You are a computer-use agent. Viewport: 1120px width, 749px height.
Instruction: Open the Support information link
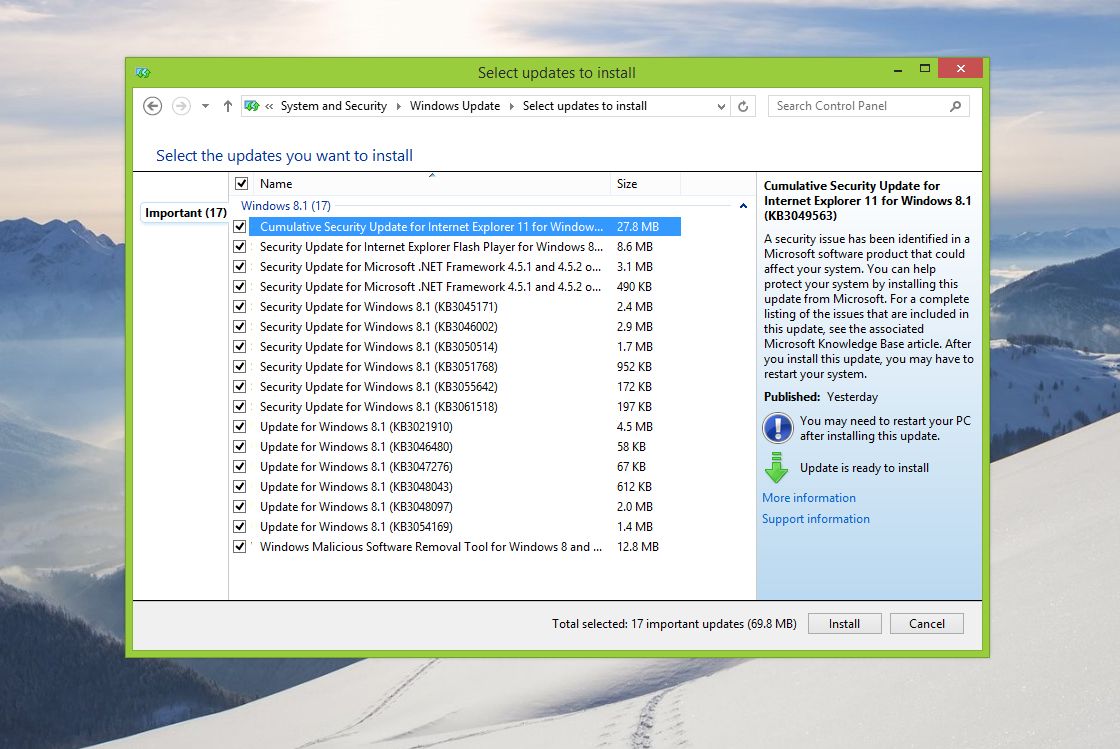coord(816,519)
